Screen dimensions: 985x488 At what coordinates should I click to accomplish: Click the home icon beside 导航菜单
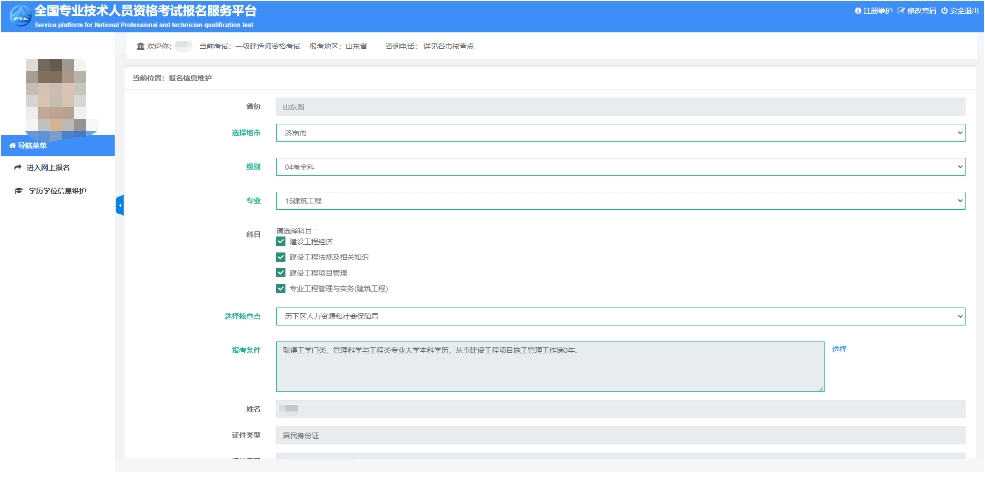12,146
